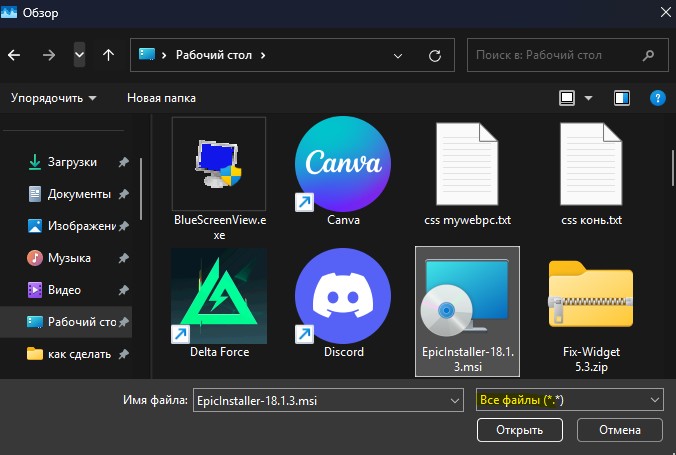676x455 pixels.
Task: Click pin icon next to Видео
Action: 124,290
